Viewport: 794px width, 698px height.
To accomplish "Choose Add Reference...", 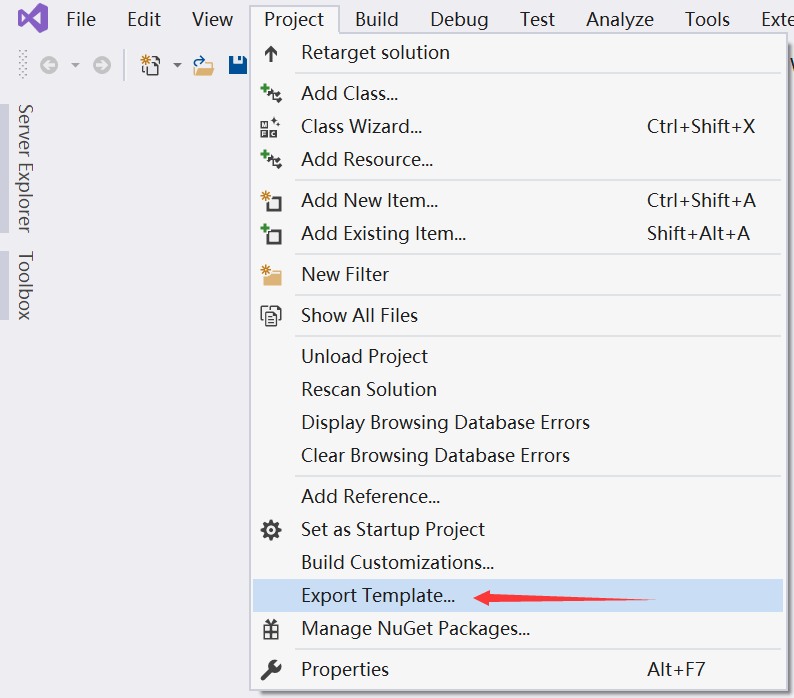I will point(518,496).
